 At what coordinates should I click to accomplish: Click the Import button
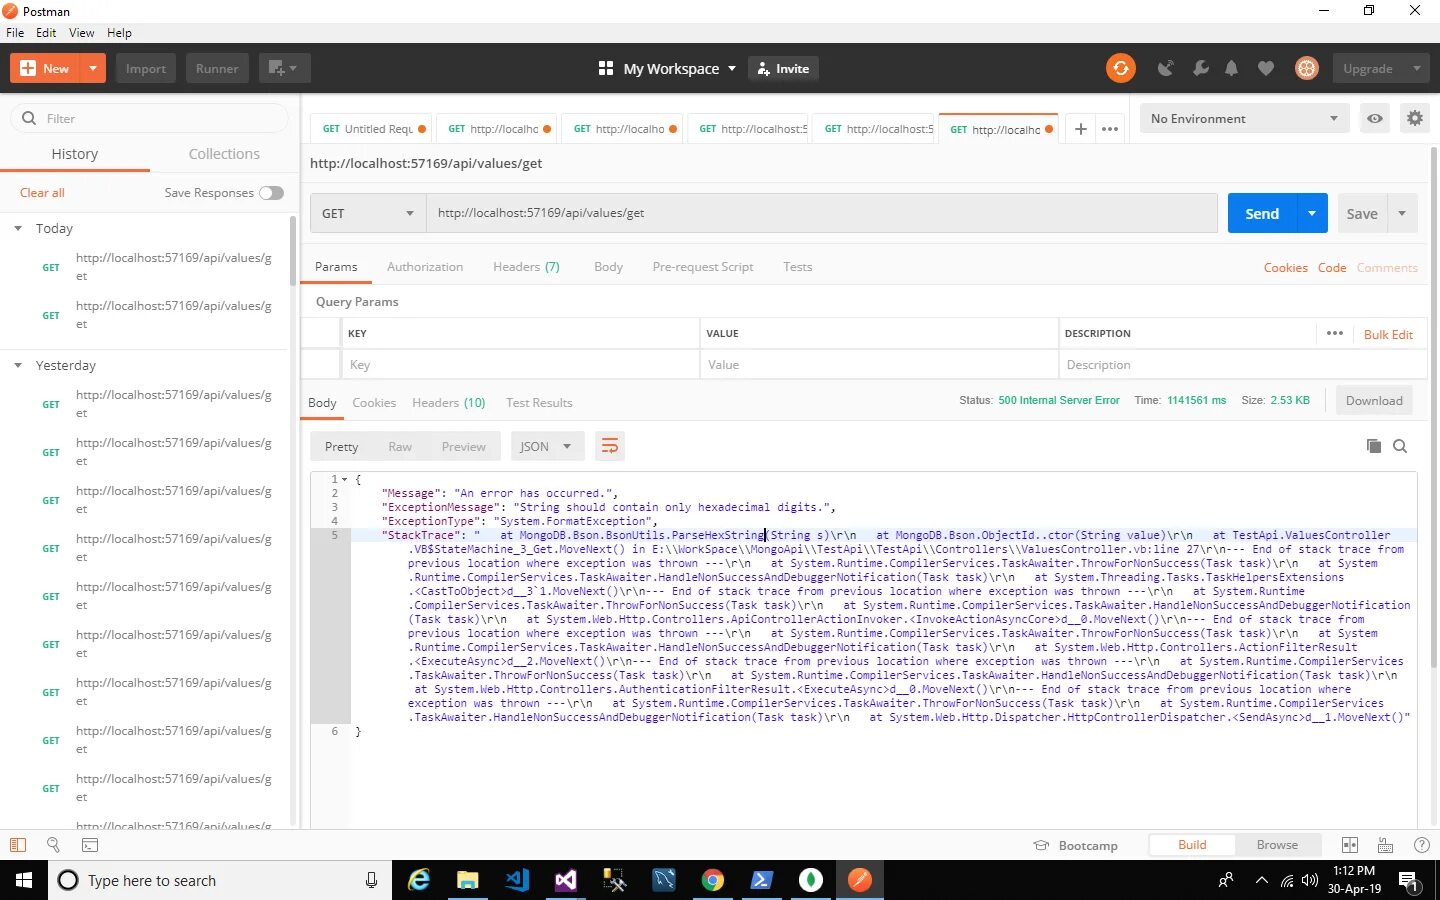coord(146,68)
